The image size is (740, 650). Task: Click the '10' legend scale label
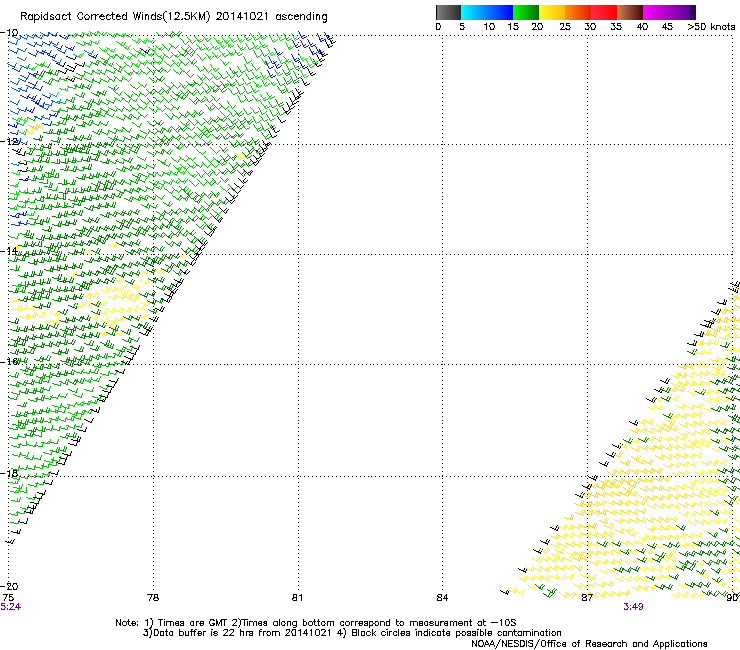pyautogui.click(x=489, y=27)
